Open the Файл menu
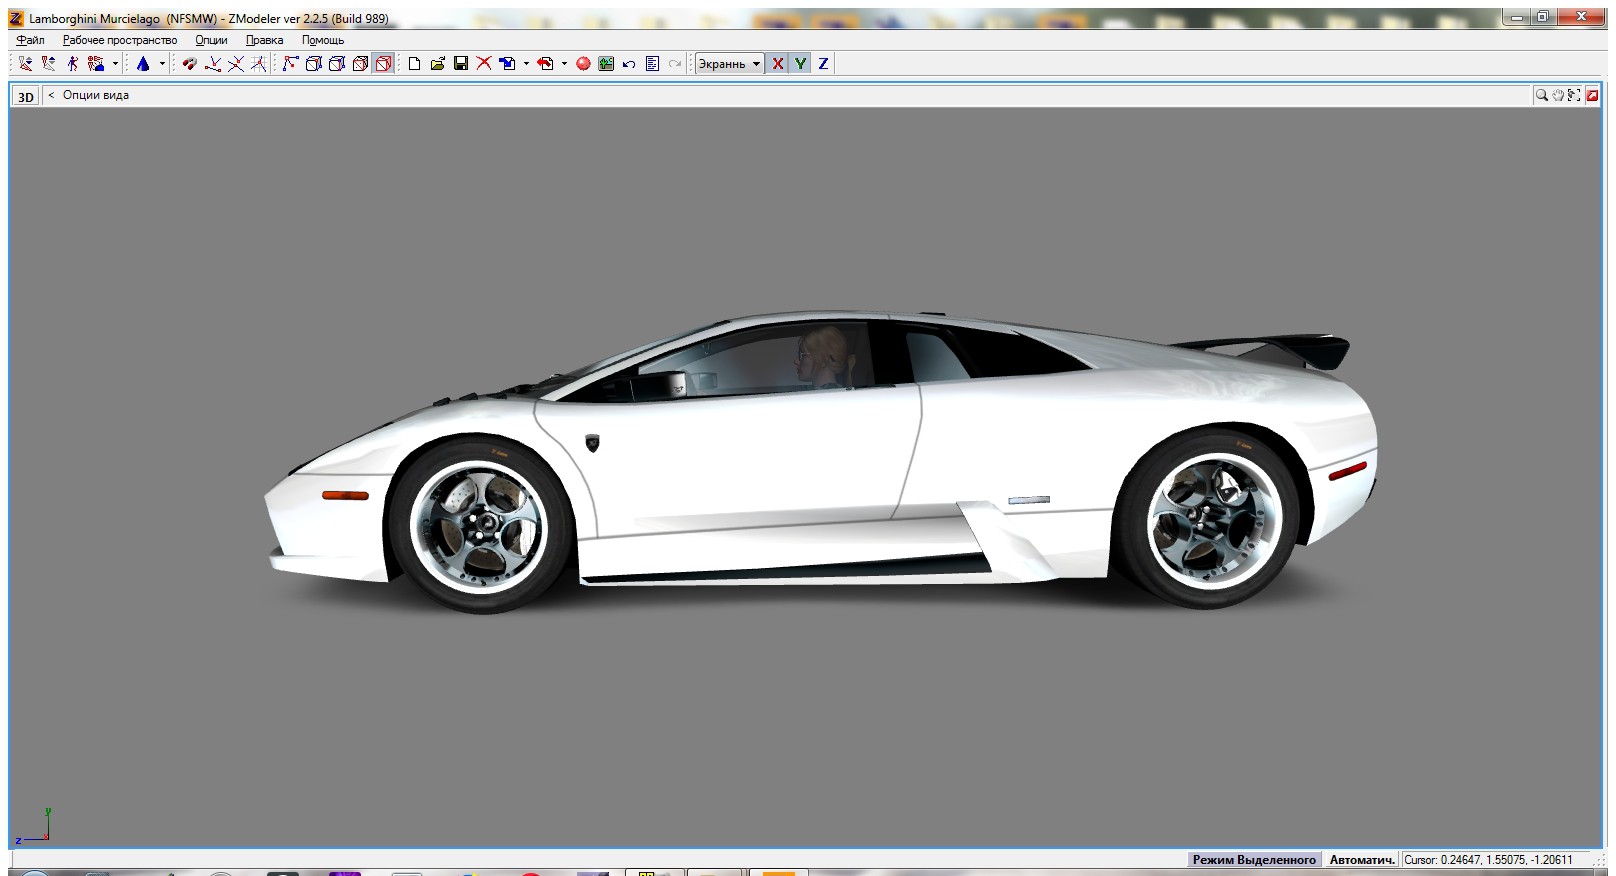 pos(30,40)
